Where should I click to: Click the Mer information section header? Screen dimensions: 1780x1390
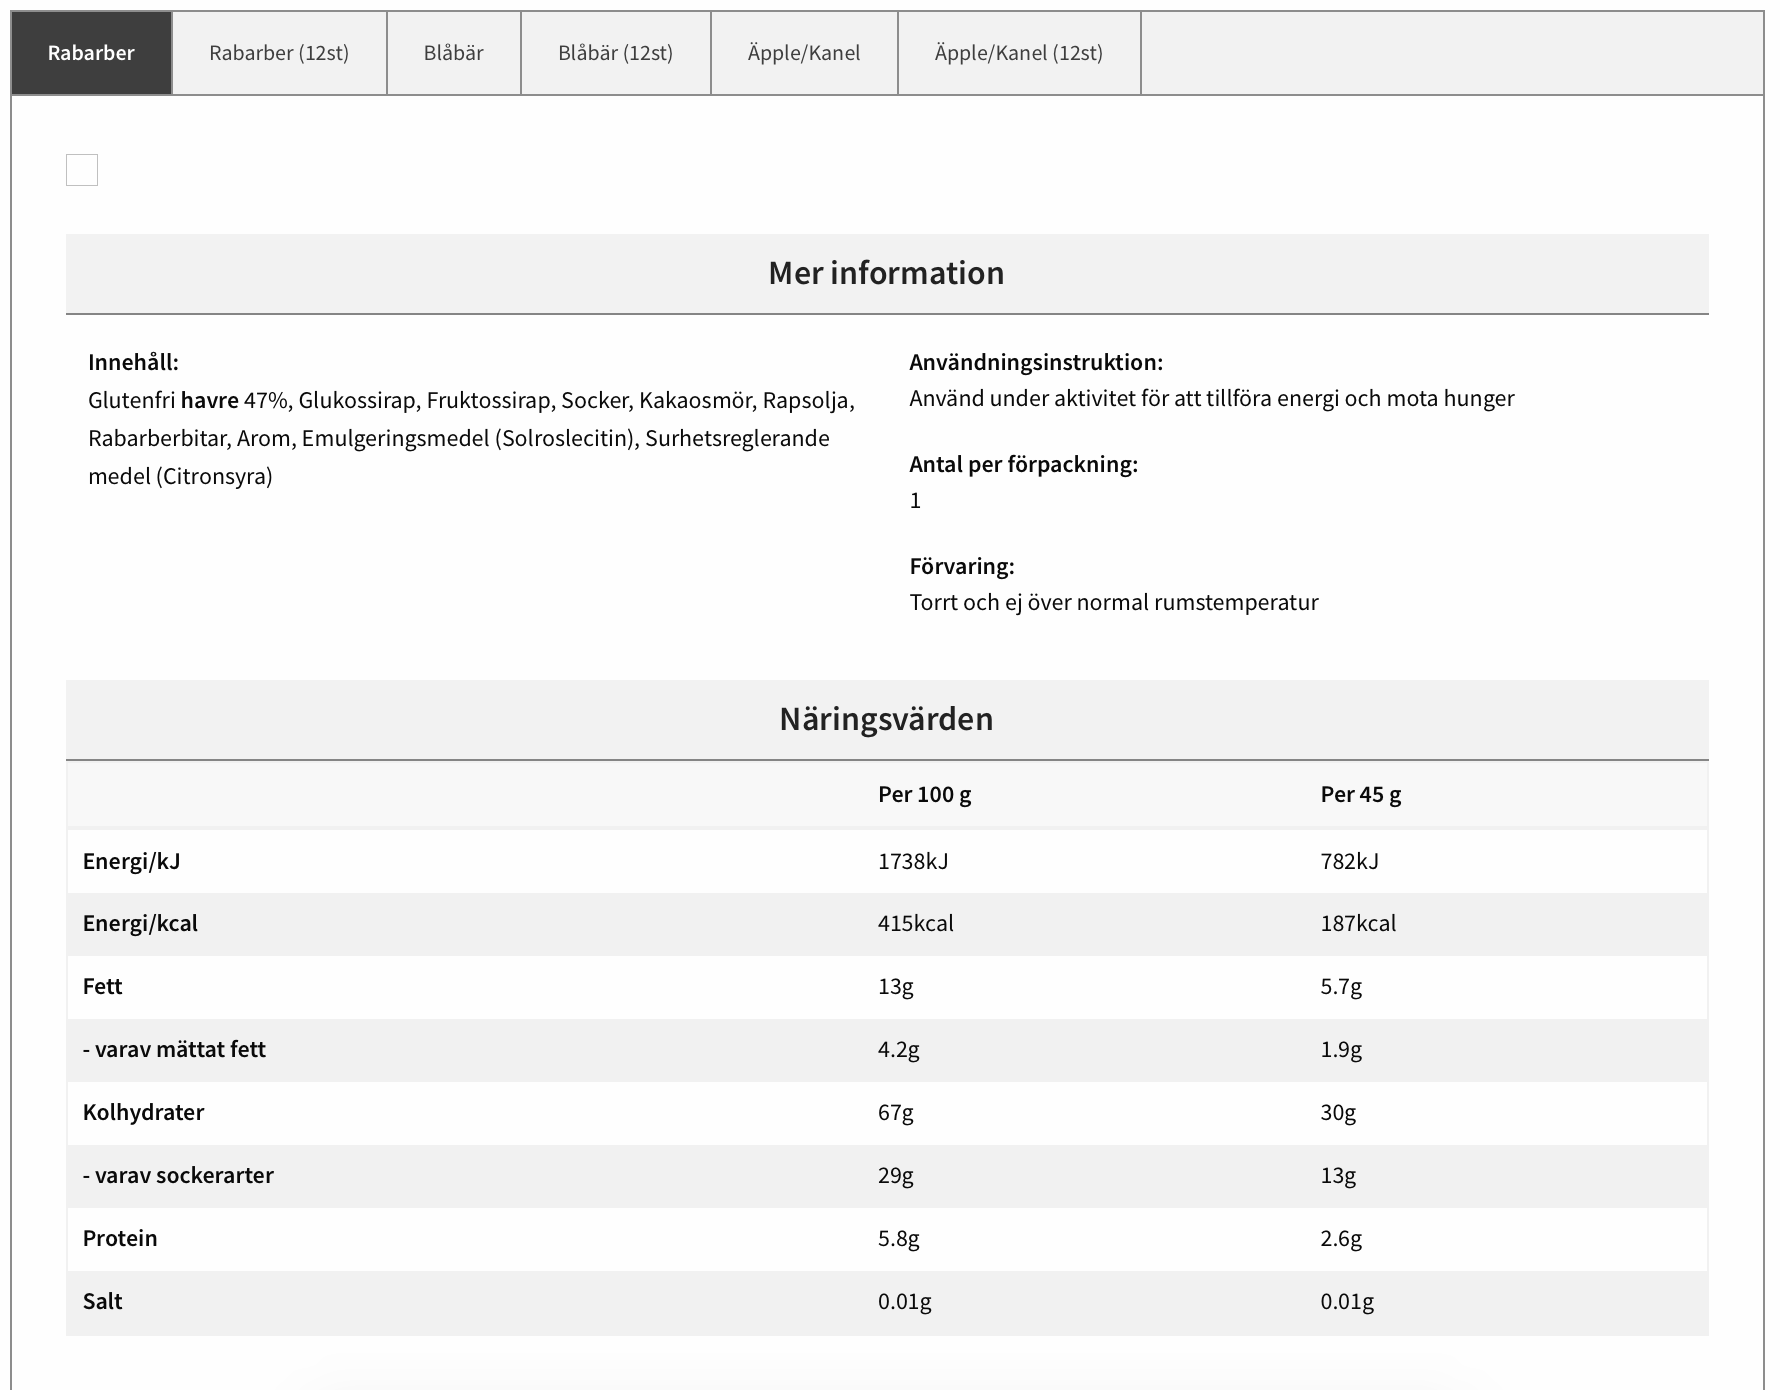coord(887,274)
